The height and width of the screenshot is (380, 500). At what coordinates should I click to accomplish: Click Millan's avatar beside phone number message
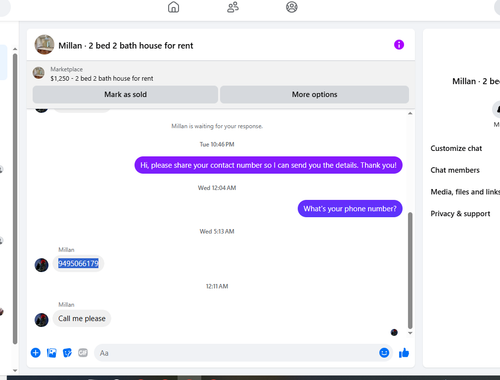pyautogui.click(x=42, y=265)
